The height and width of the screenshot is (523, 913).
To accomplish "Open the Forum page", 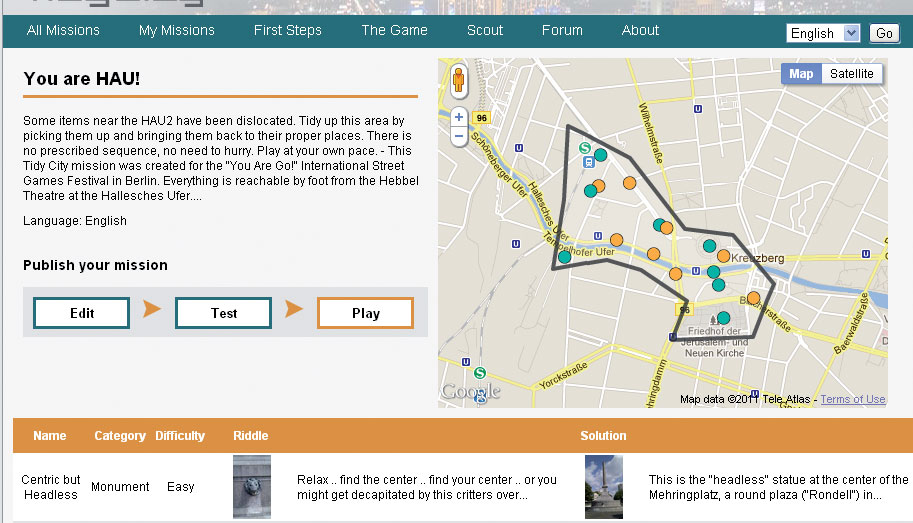I will pos(562,30).
